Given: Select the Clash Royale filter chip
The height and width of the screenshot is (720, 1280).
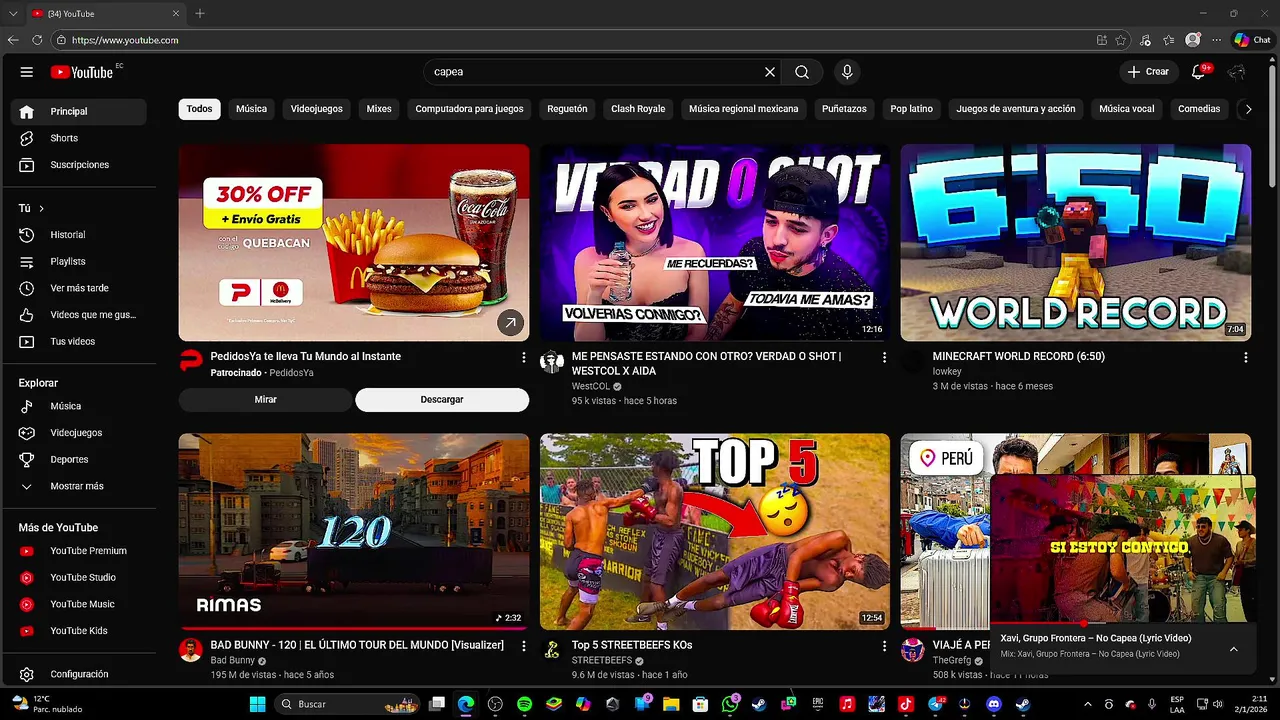Looking at the screenshot, I should [x=638, y=109].
